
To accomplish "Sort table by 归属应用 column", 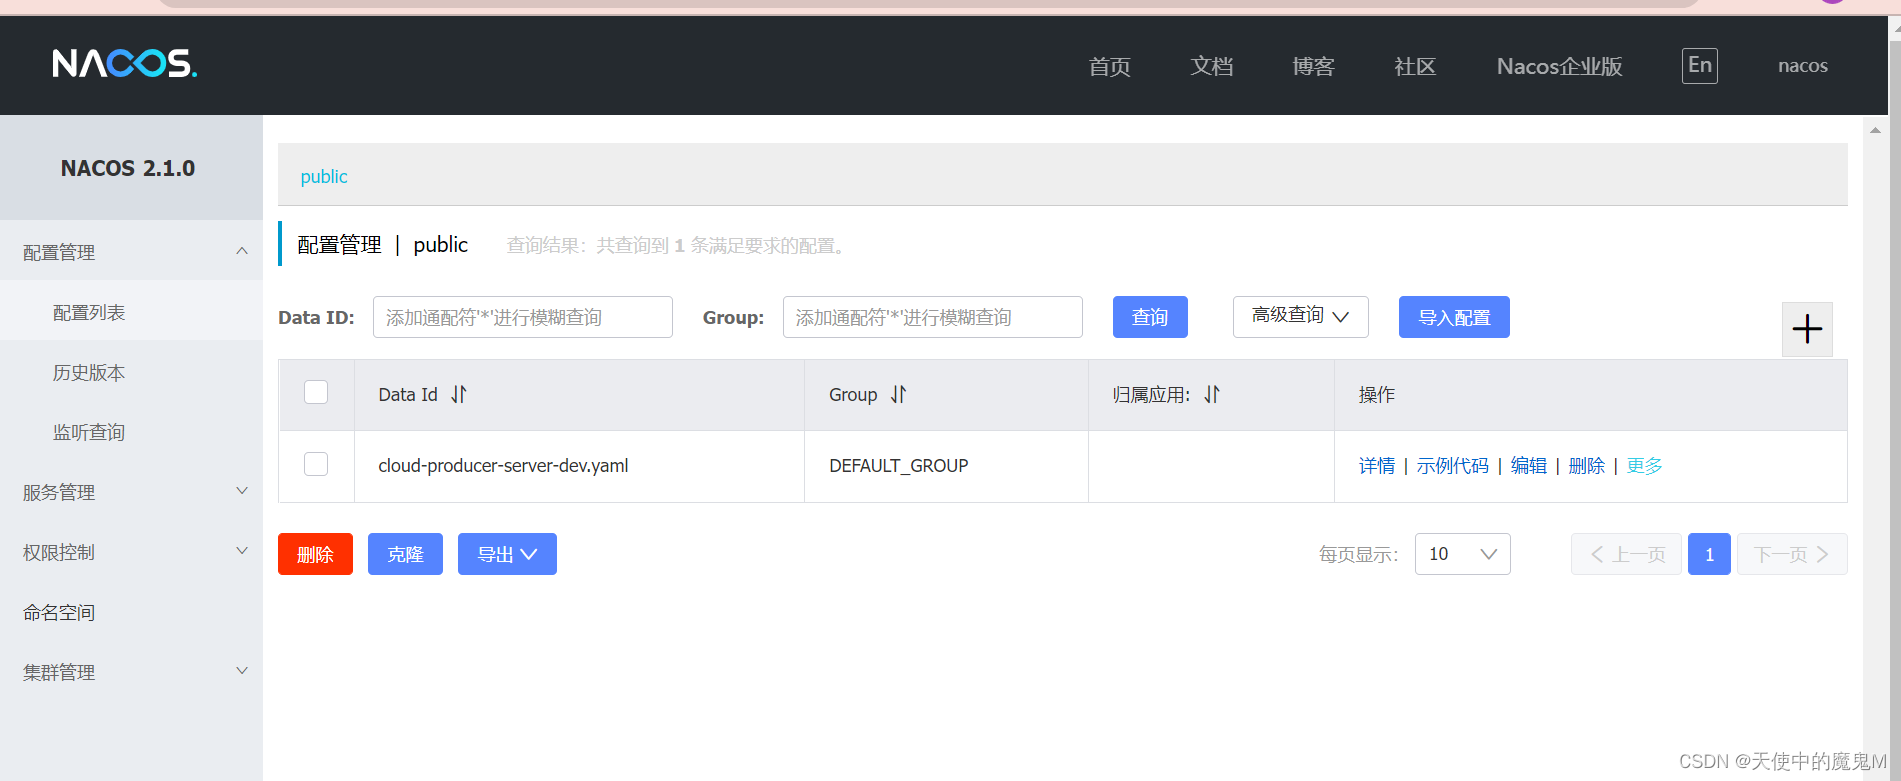I will click(1212, 394).
